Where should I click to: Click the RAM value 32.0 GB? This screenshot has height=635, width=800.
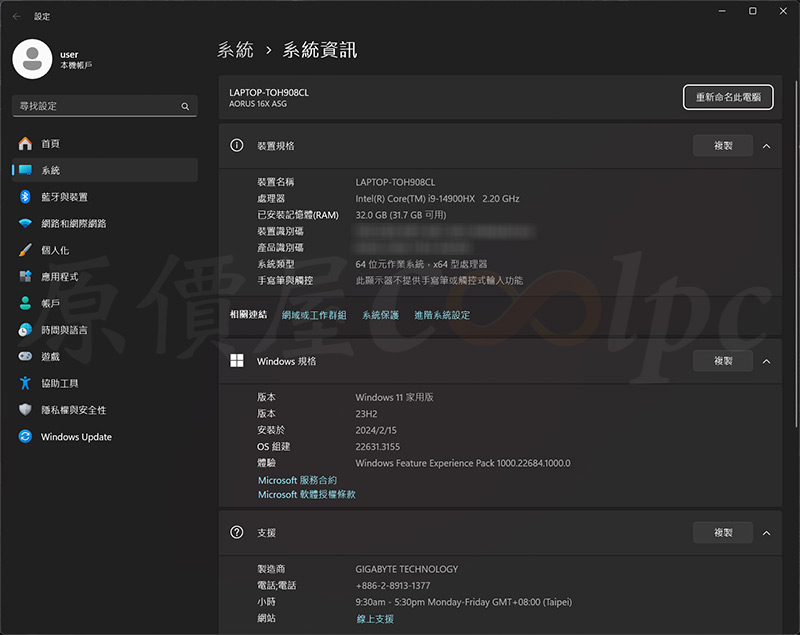(x=401, y=215)
